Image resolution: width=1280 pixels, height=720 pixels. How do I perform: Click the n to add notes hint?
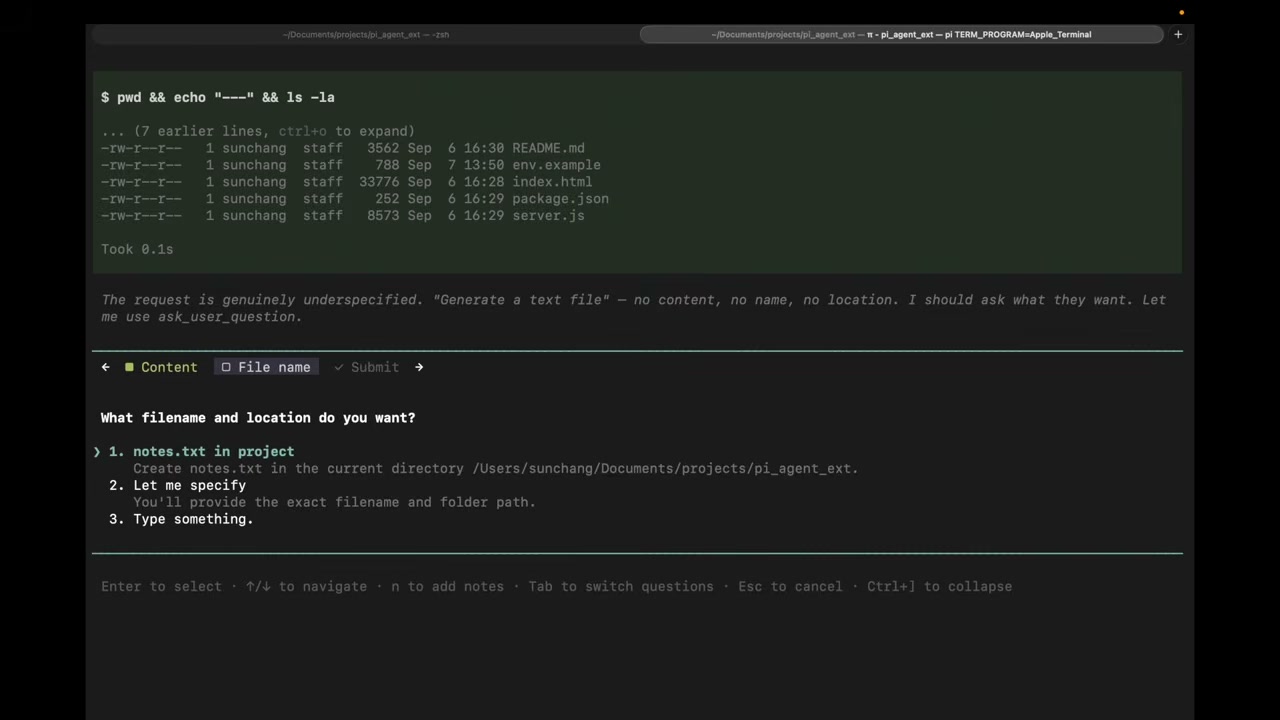coord(447,587)
